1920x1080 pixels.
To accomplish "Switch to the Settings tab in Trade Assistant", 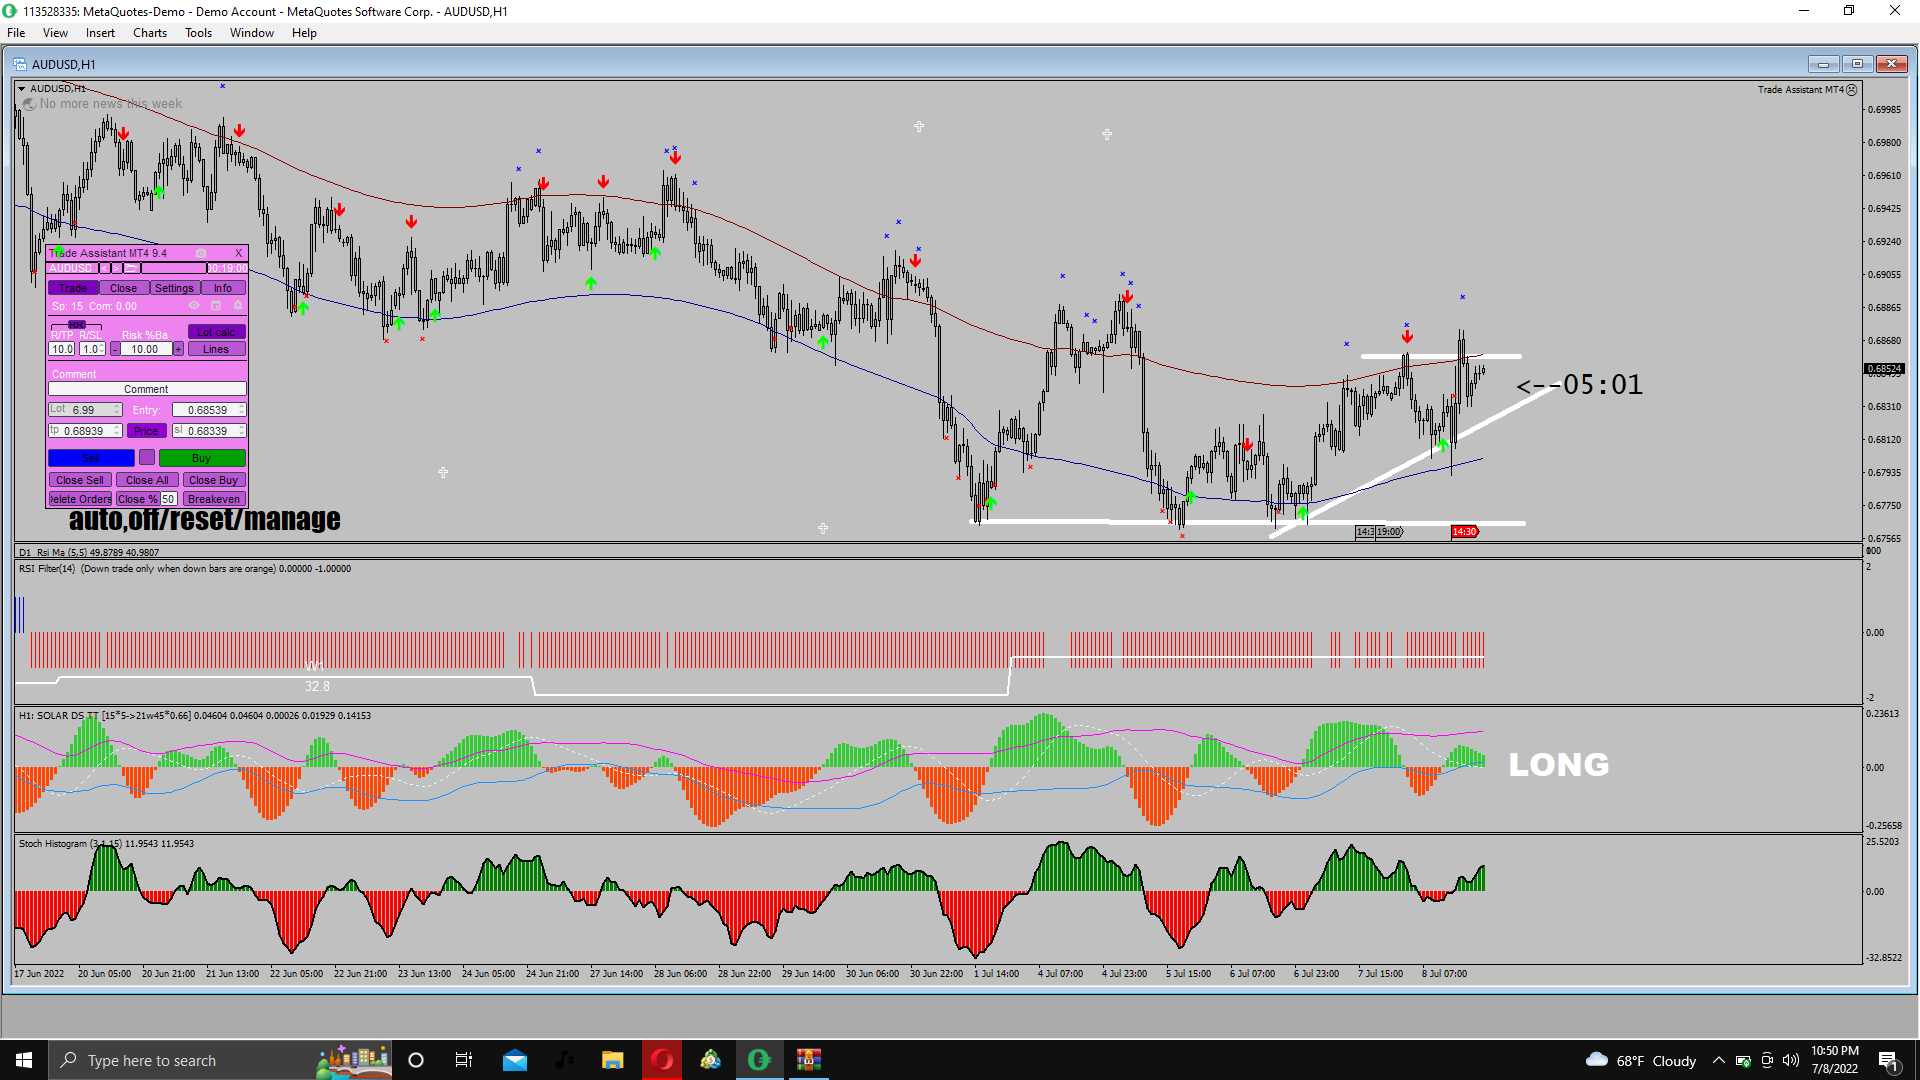I will point(174,288).
